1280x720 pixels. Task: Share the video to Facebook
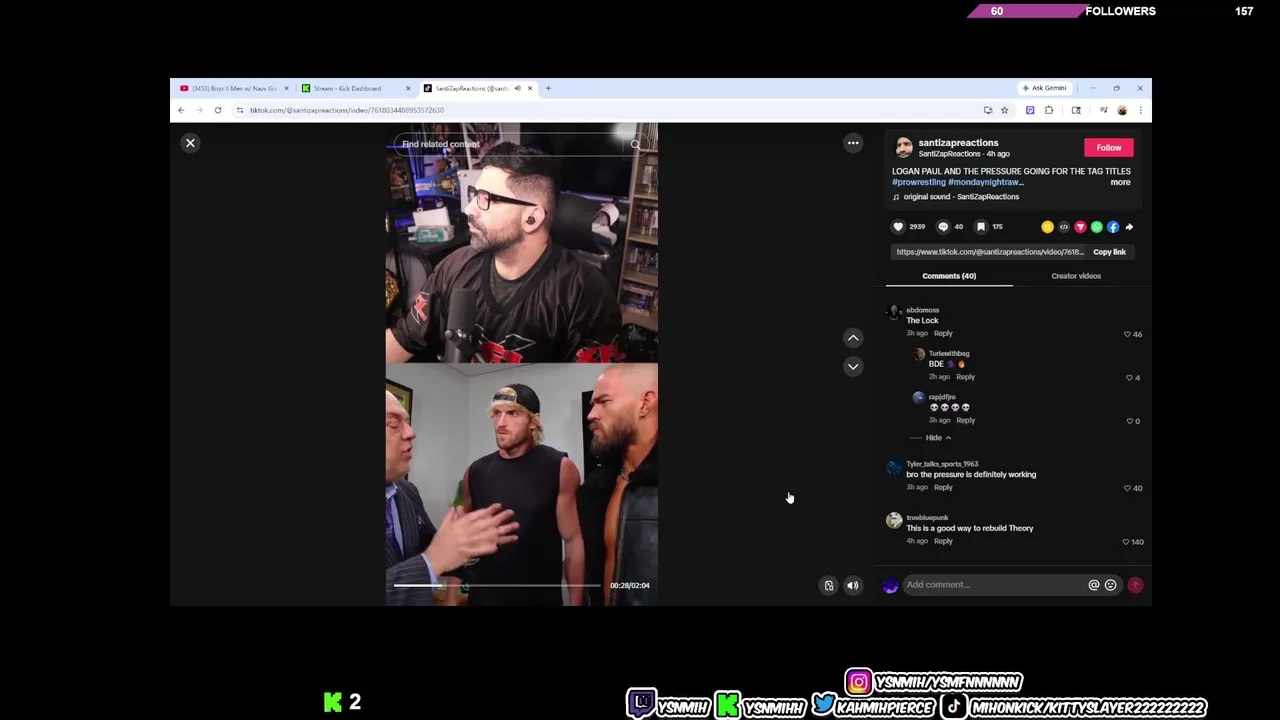[1113, 227]
